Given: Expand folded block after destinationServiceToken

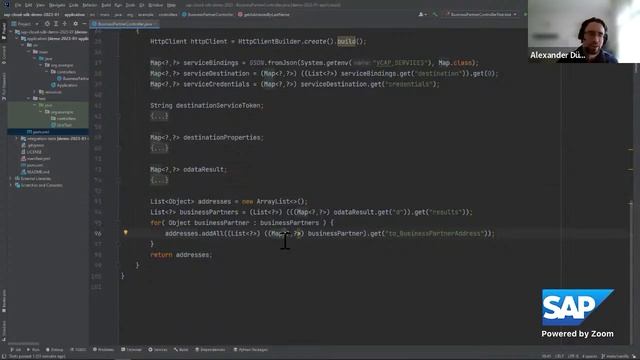Looking at the screenshot, I should pos(159,116).
